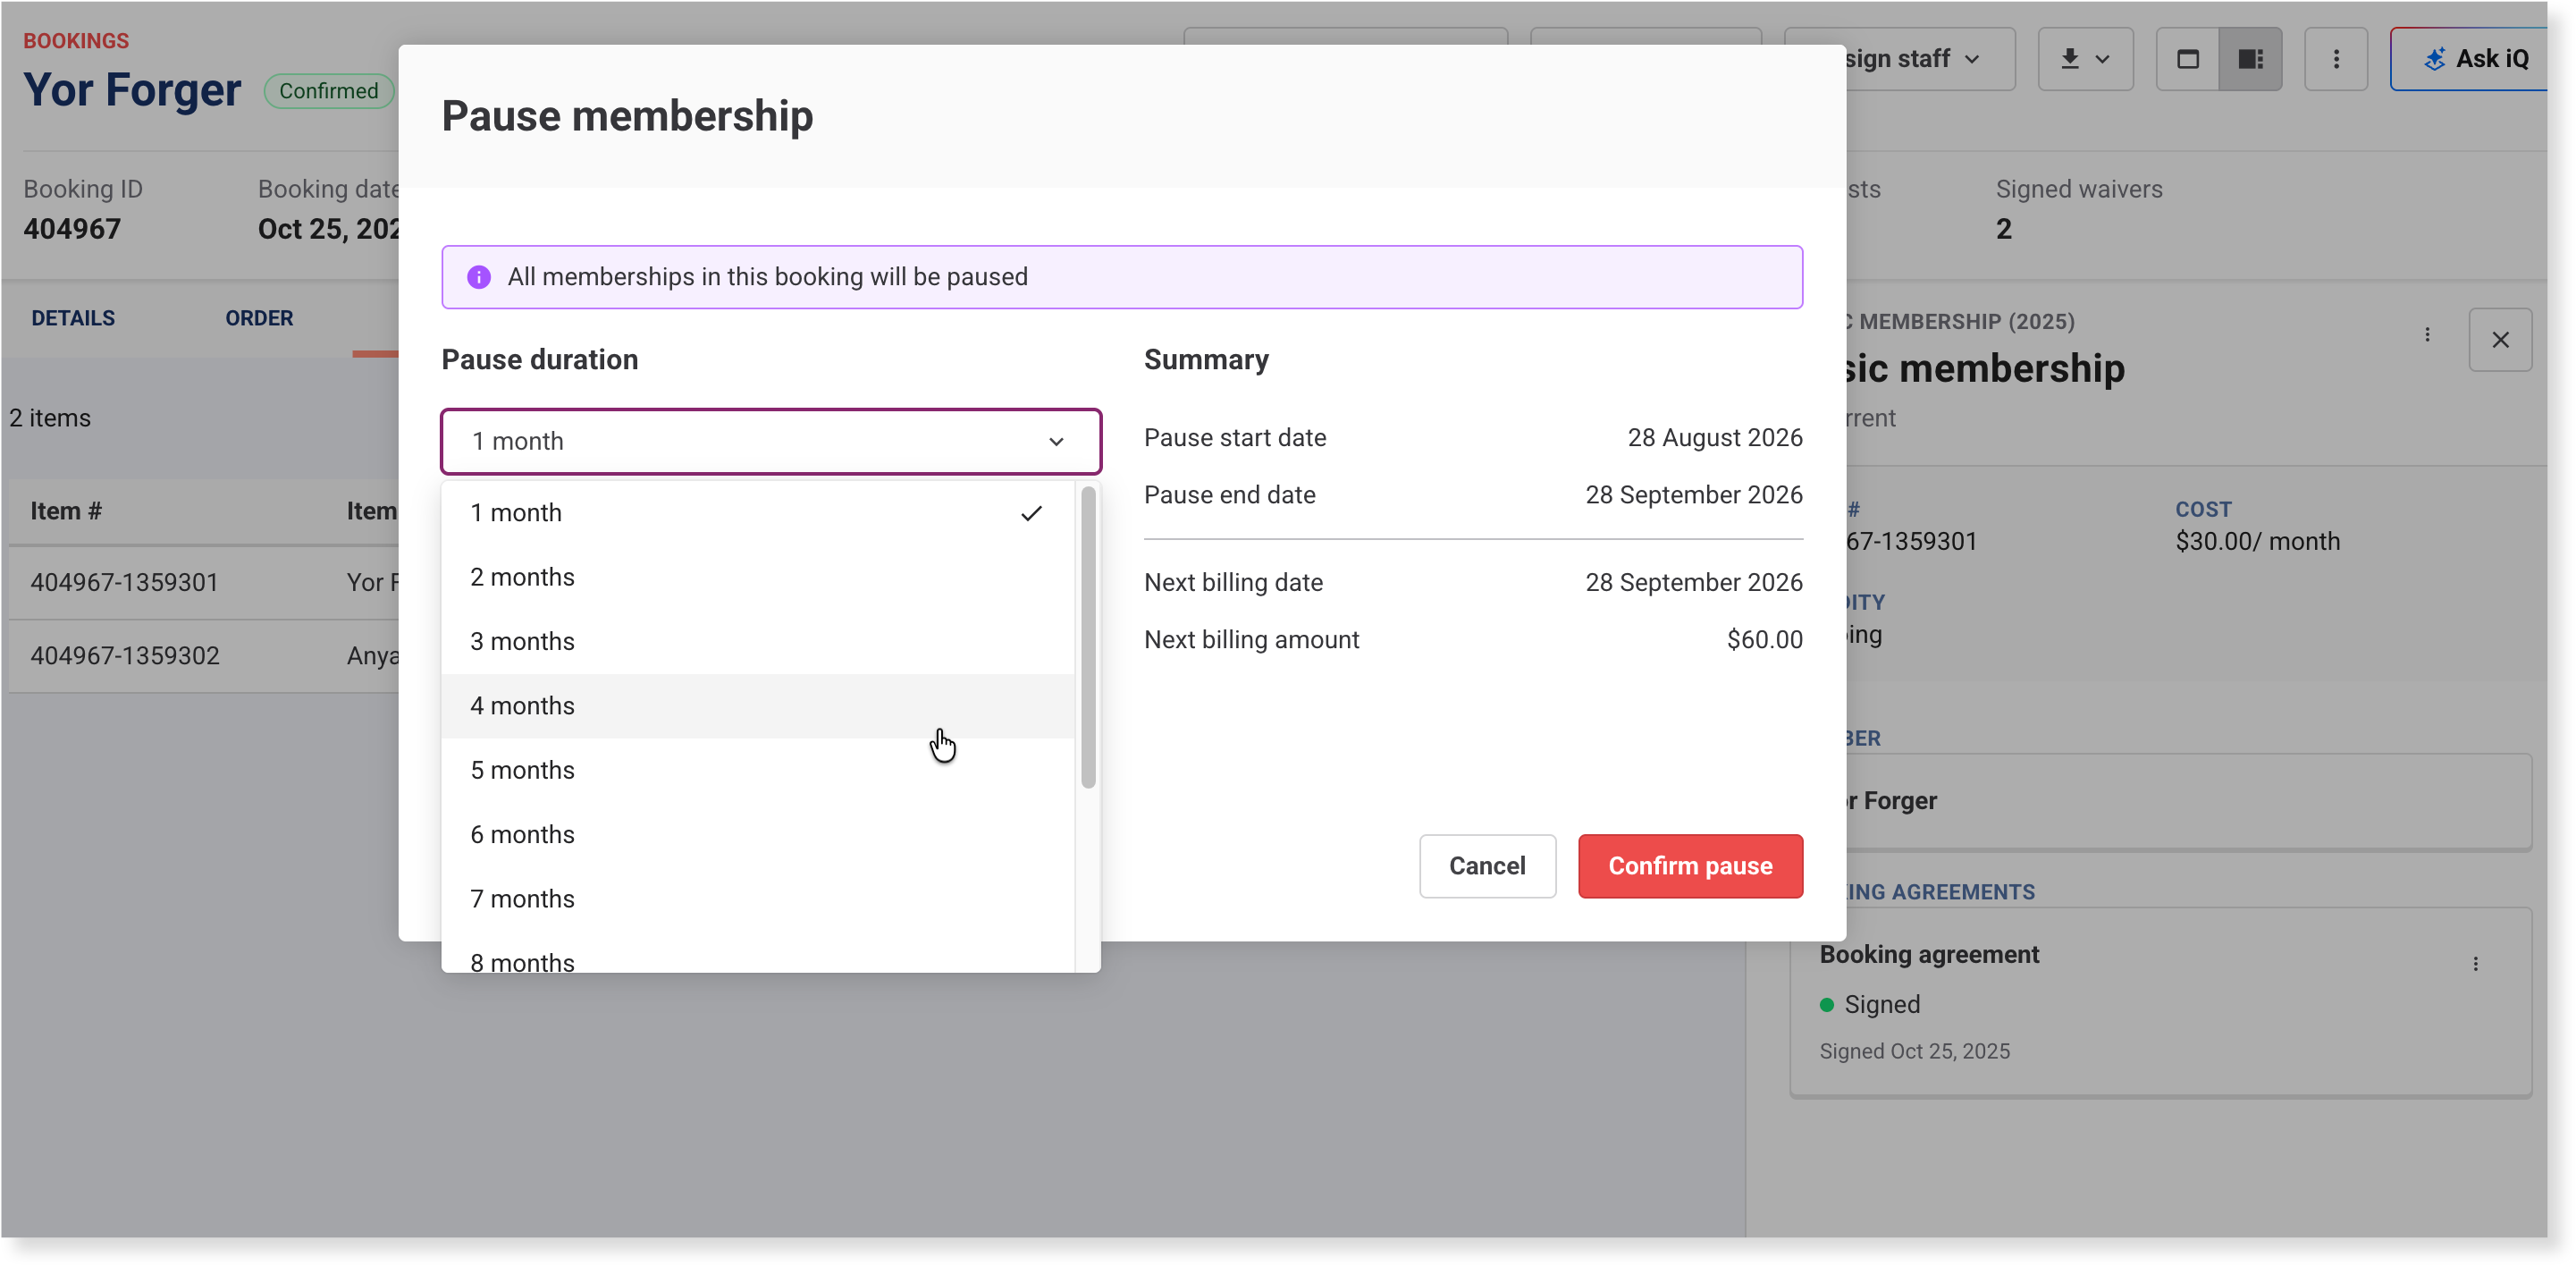Click item 404967-1359302 row
Viewport: 2576px width, 1266px height.
click(x=204, y=656)
